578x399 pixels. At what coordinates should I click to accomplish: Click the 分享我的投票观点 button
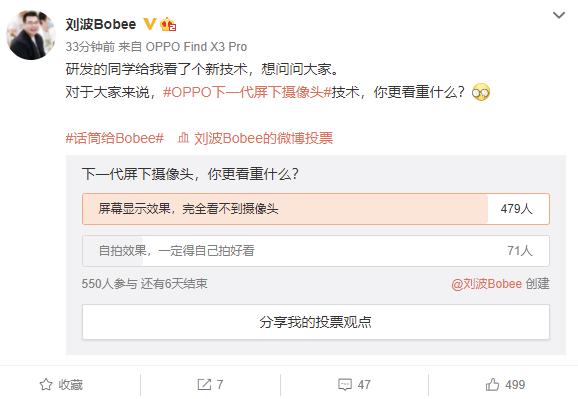click(x=316, y=322)
